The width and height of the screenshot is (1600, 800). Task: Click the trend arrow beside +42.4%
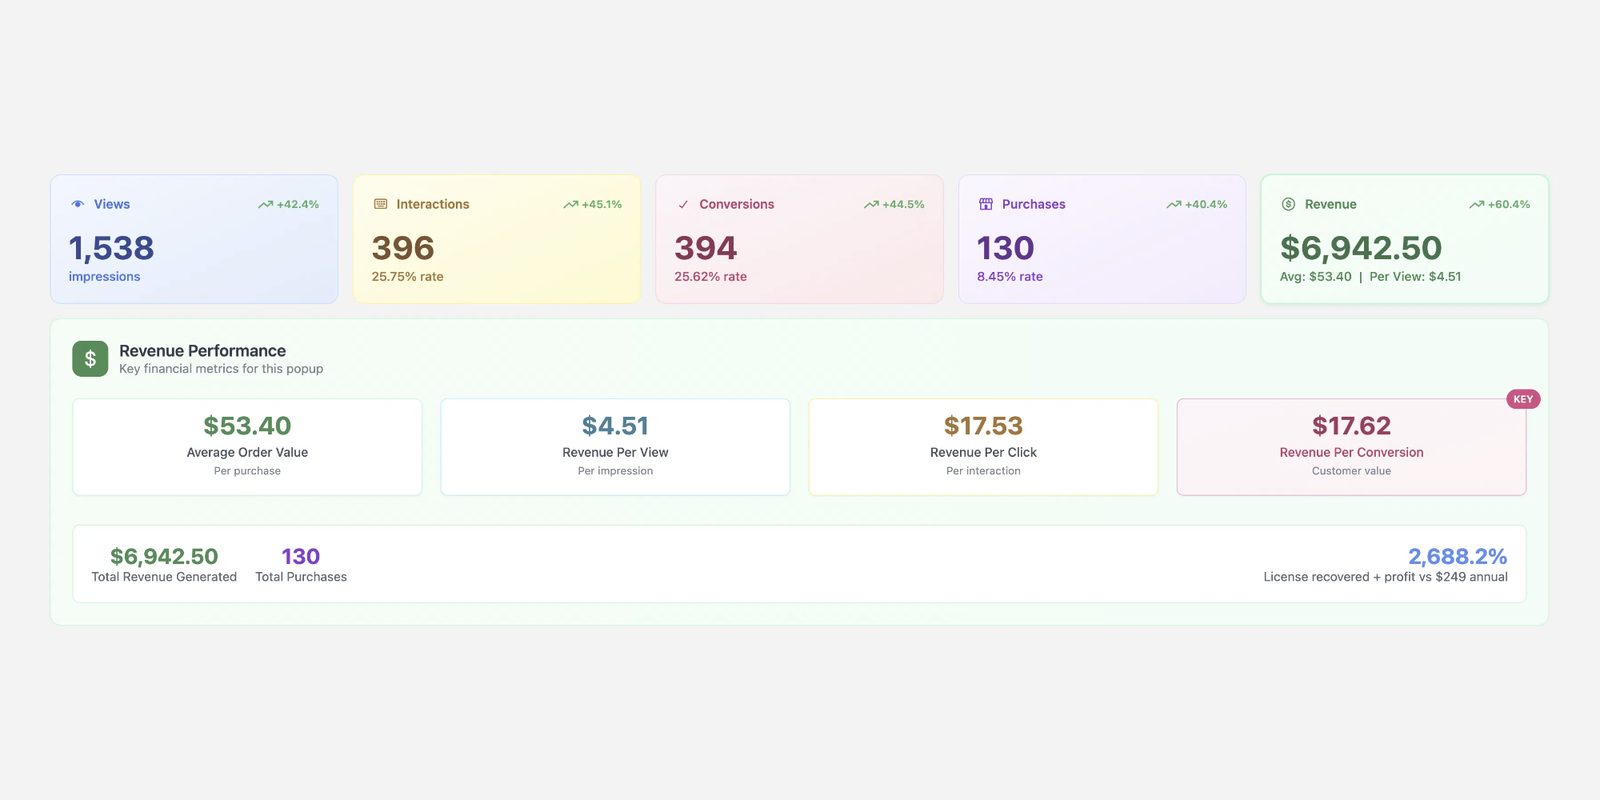(265, 205)
